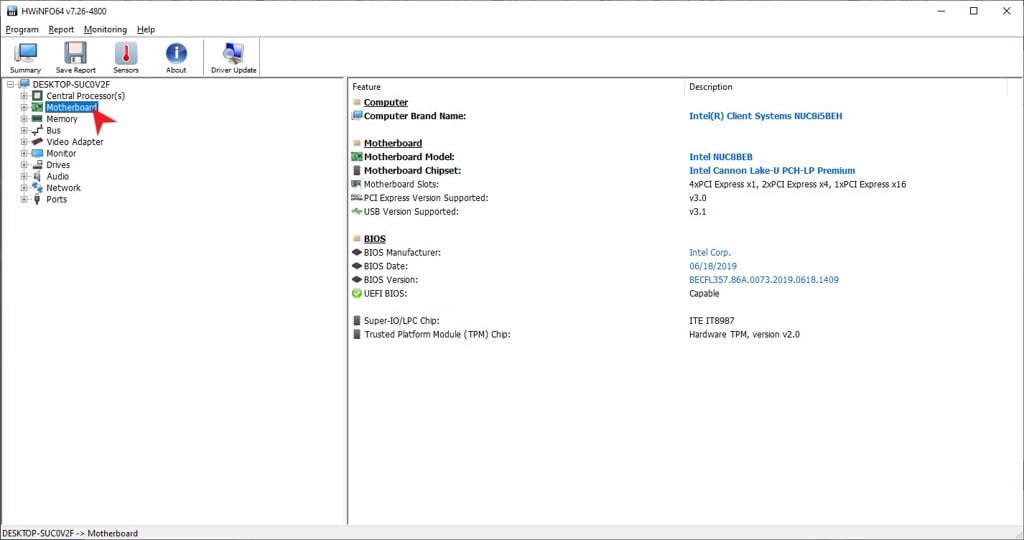1024x540 pixels.
Task: Minimize the HWiNFO64 window
Action: [941, 11]
